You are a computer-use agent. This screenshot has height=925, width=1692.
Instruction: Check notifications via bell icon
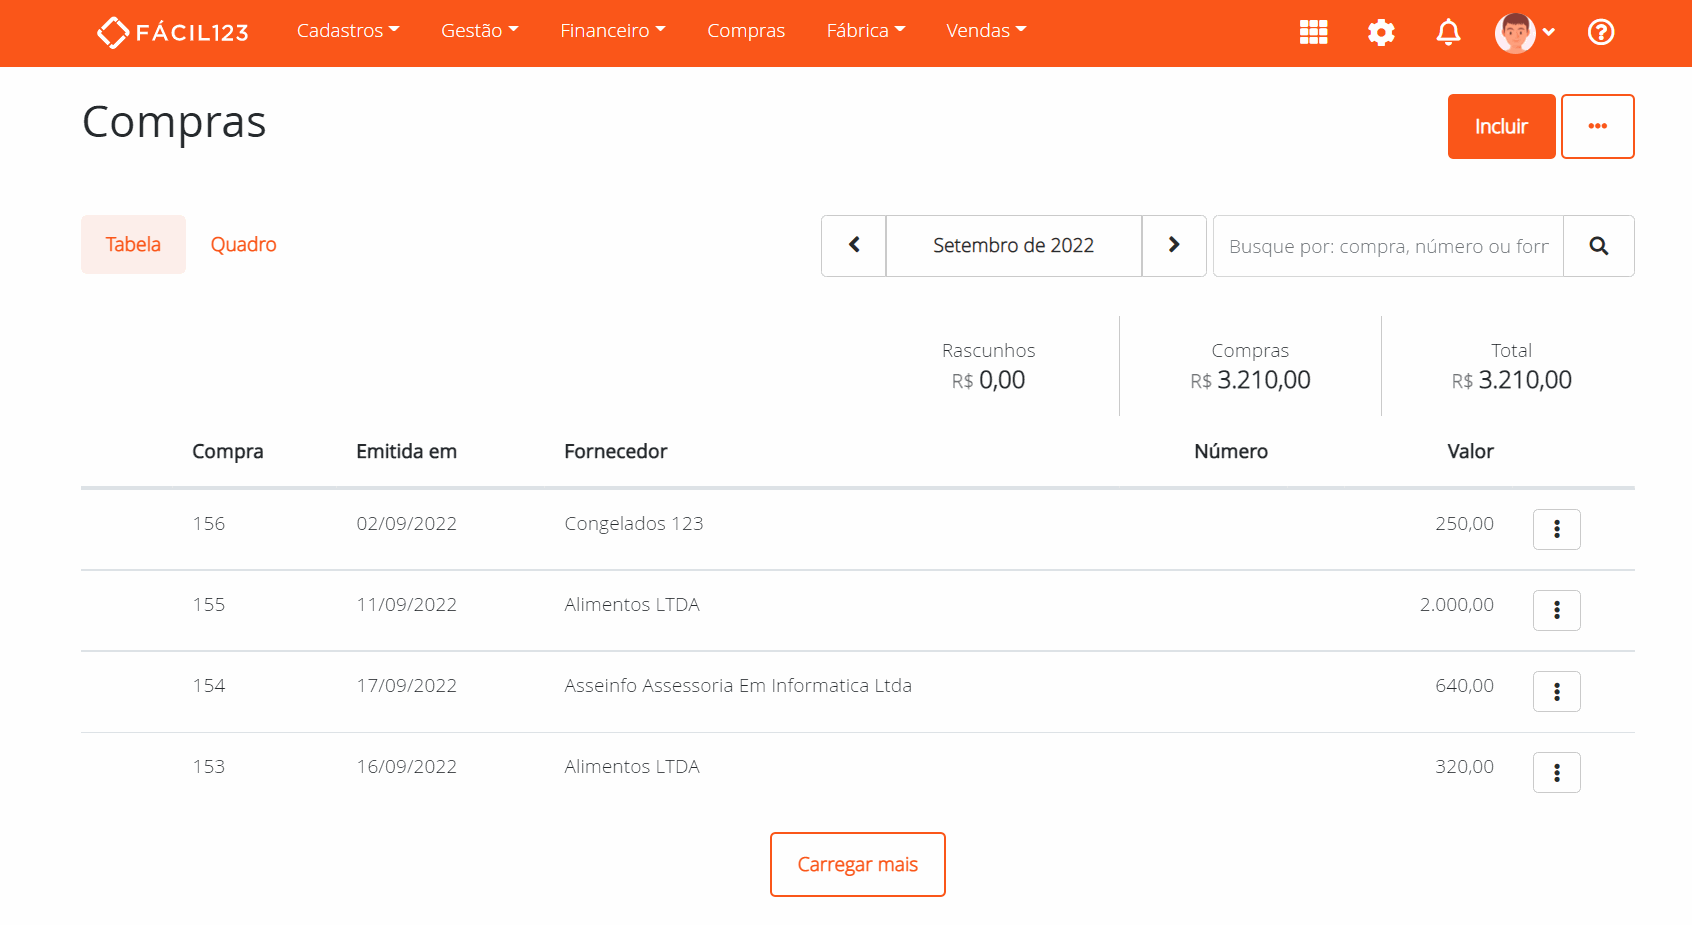1448,32
